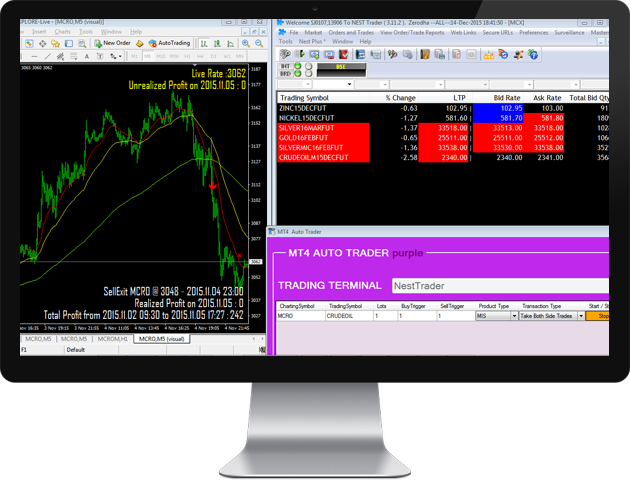The width and height of the screenshot is (630, 480).
Task: Open Nest Plus menu
Action: pyautogui.click(x=312, y=41)
